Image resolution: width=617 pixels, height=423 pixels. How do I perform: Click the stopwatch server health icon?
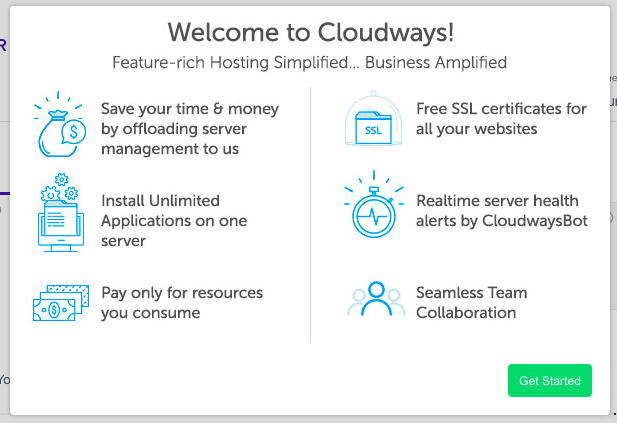373,204
